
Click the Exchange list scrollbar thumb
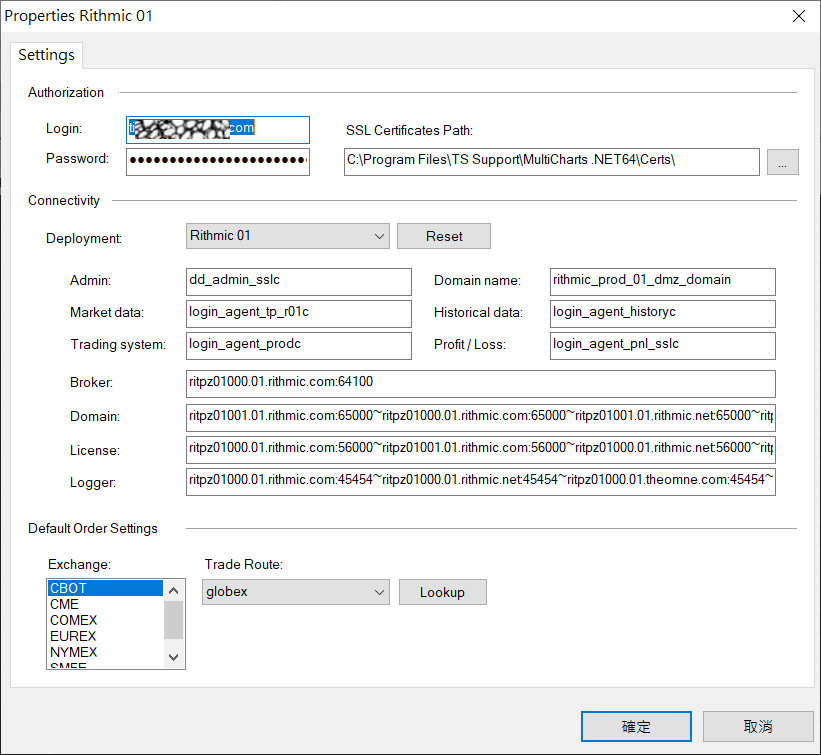point(174,620)
